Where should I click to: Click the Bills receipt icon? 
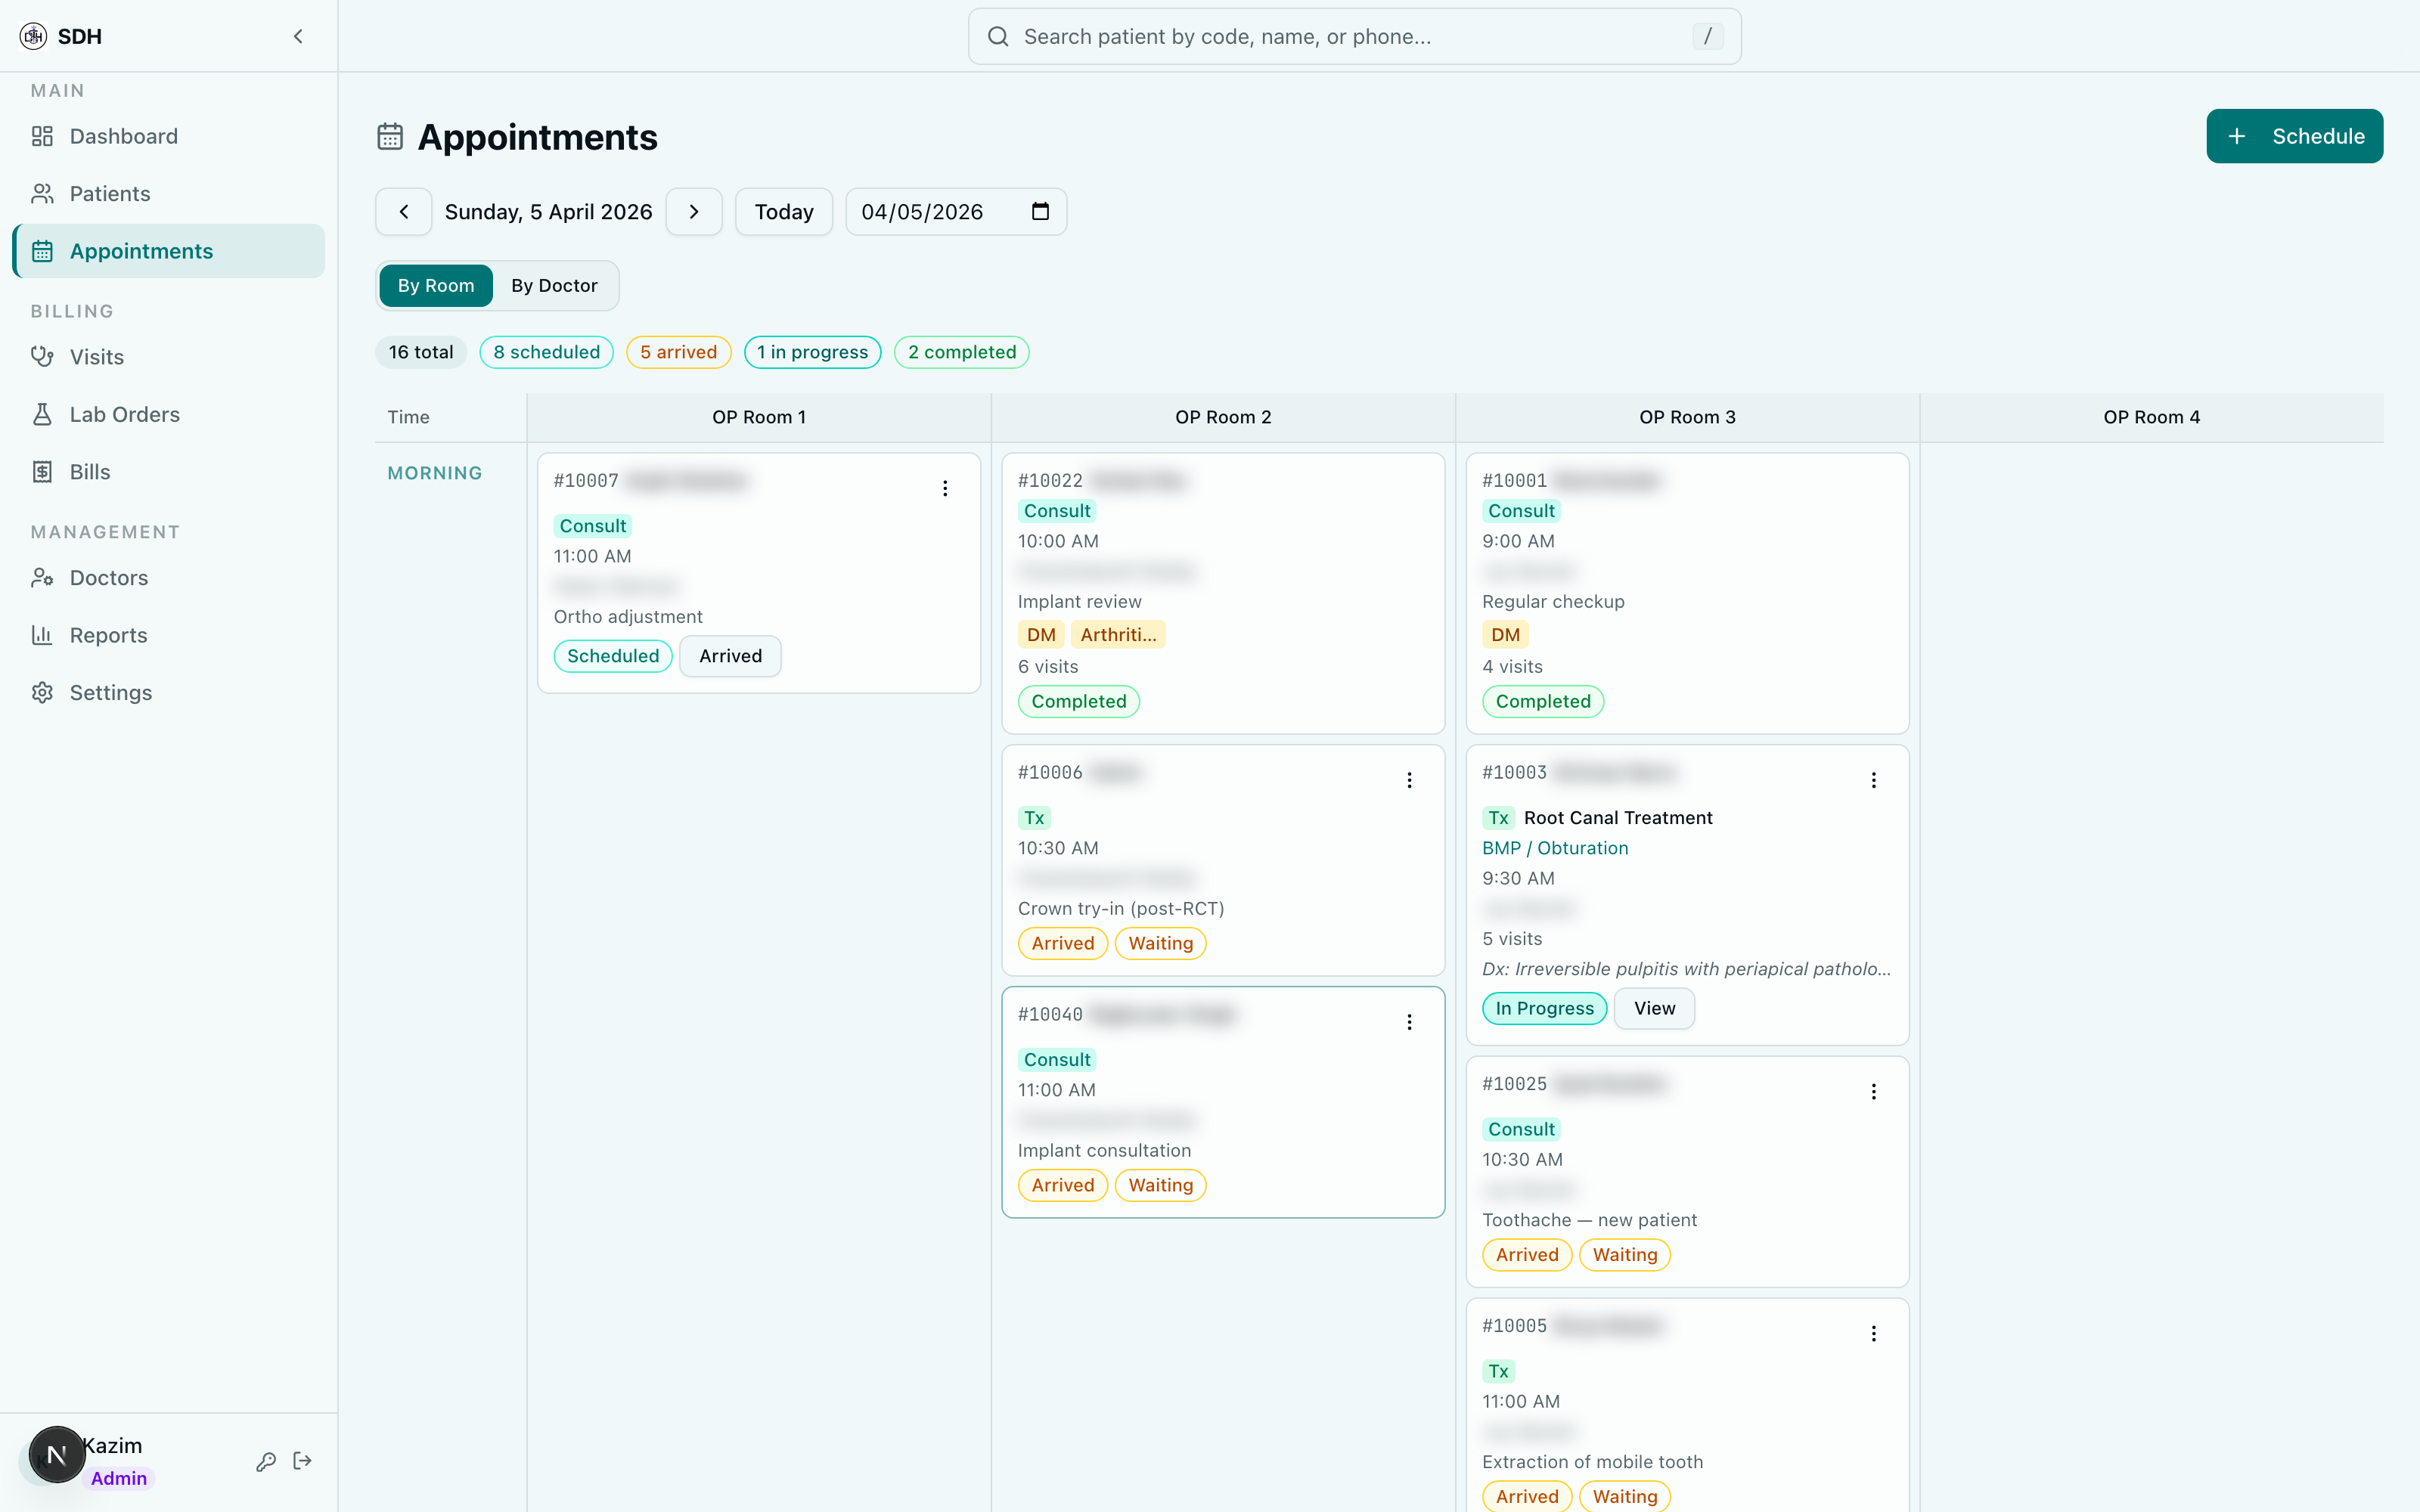click(42, 472)
